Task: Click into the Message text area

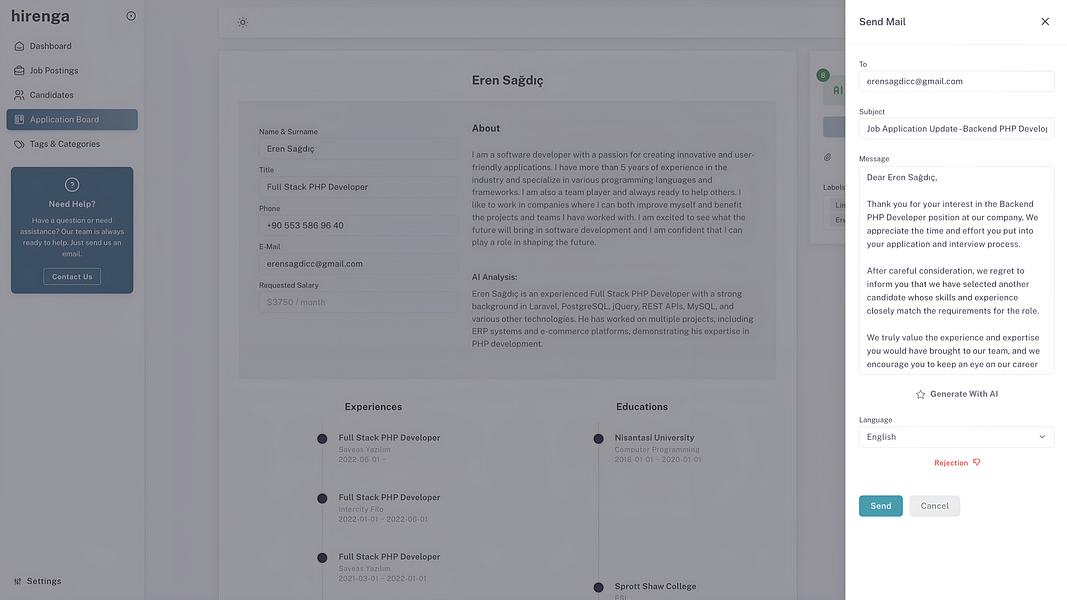Action: (956, 271)
